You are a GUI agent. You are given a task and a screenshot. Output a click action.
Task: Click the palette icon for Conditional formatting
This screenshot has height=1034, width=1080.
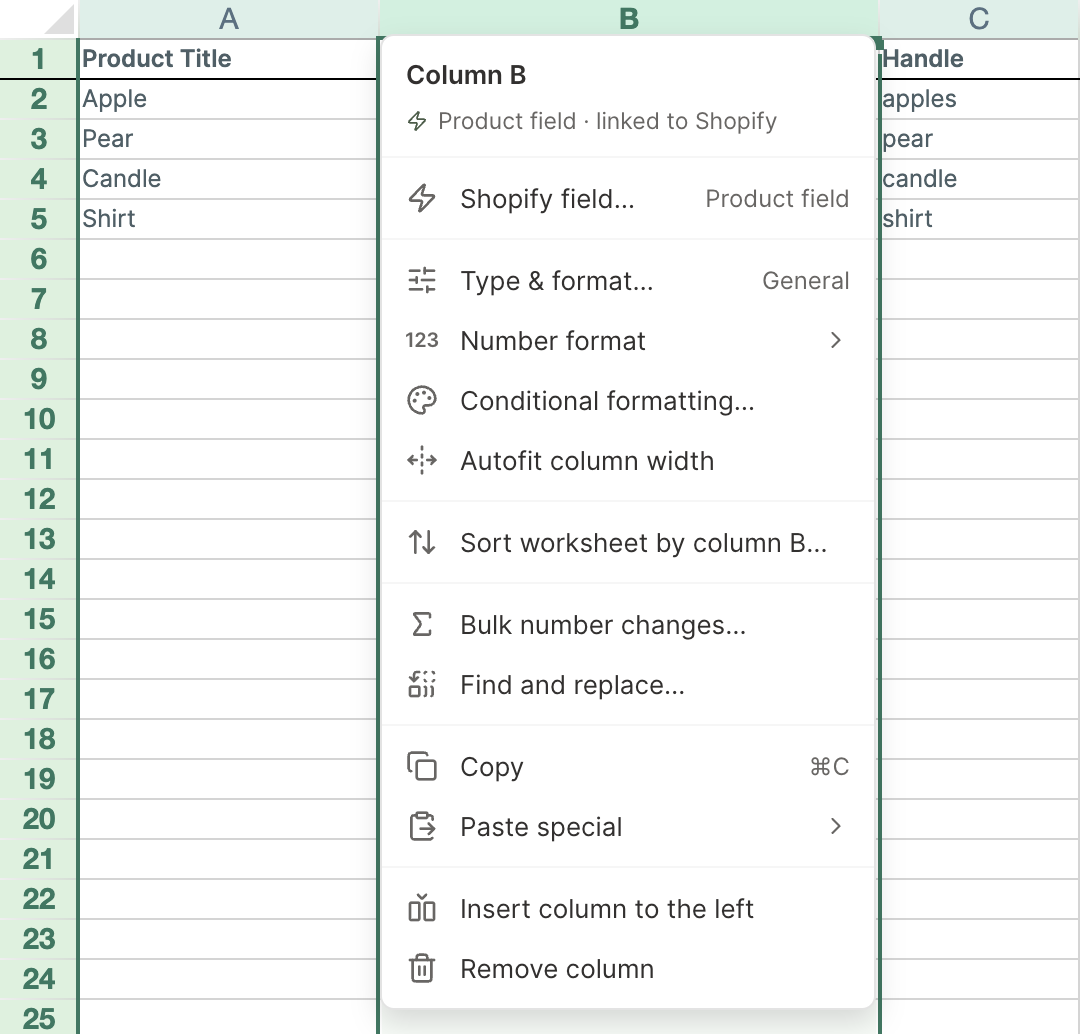(x=422, y=400)
